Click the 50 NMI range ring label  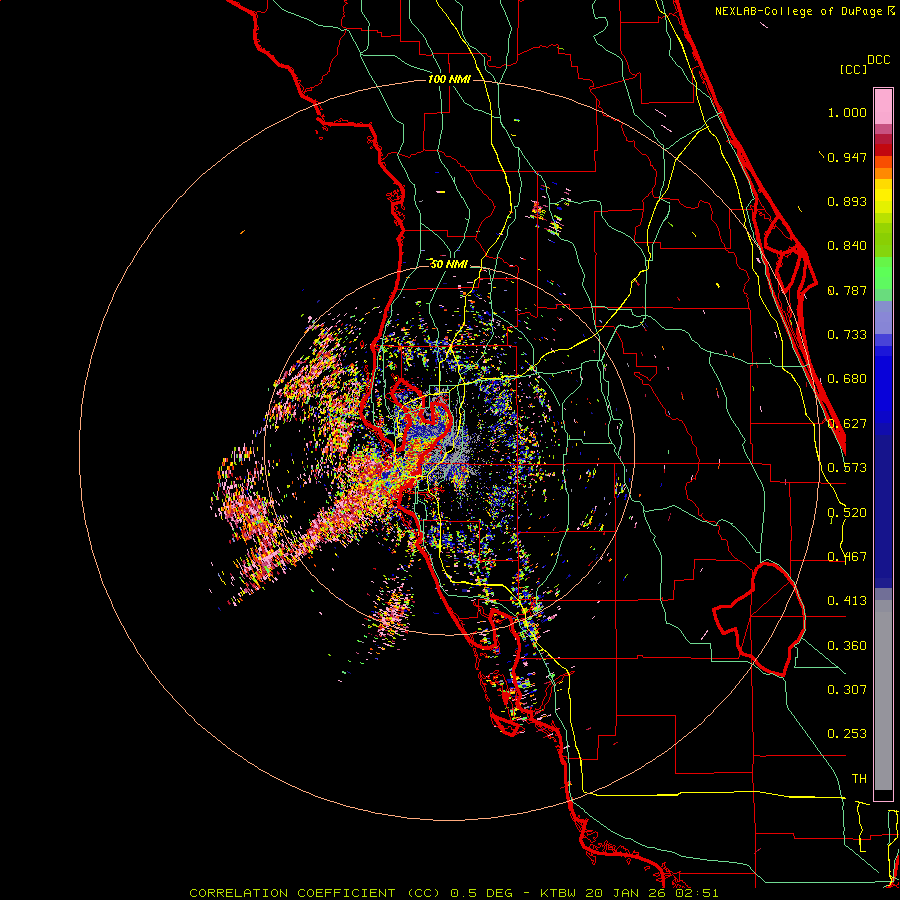click(x=449, y=265)
